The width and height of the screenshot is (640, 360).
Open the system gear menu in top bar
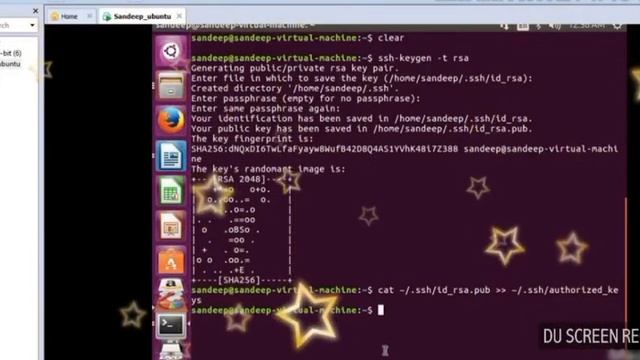tap(617, 27)
